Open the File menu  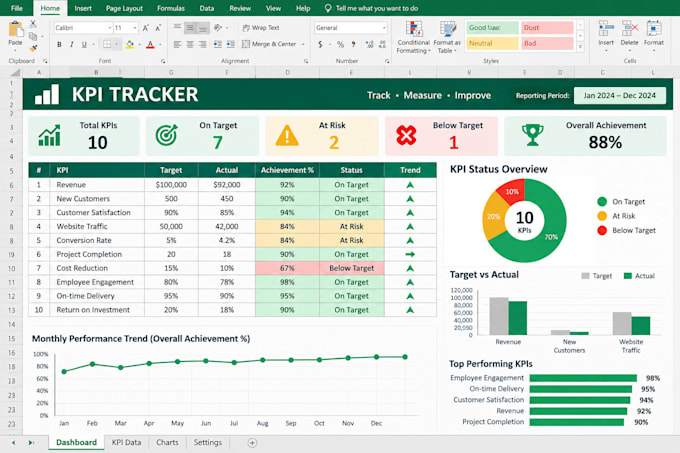[x=17, y=8]
